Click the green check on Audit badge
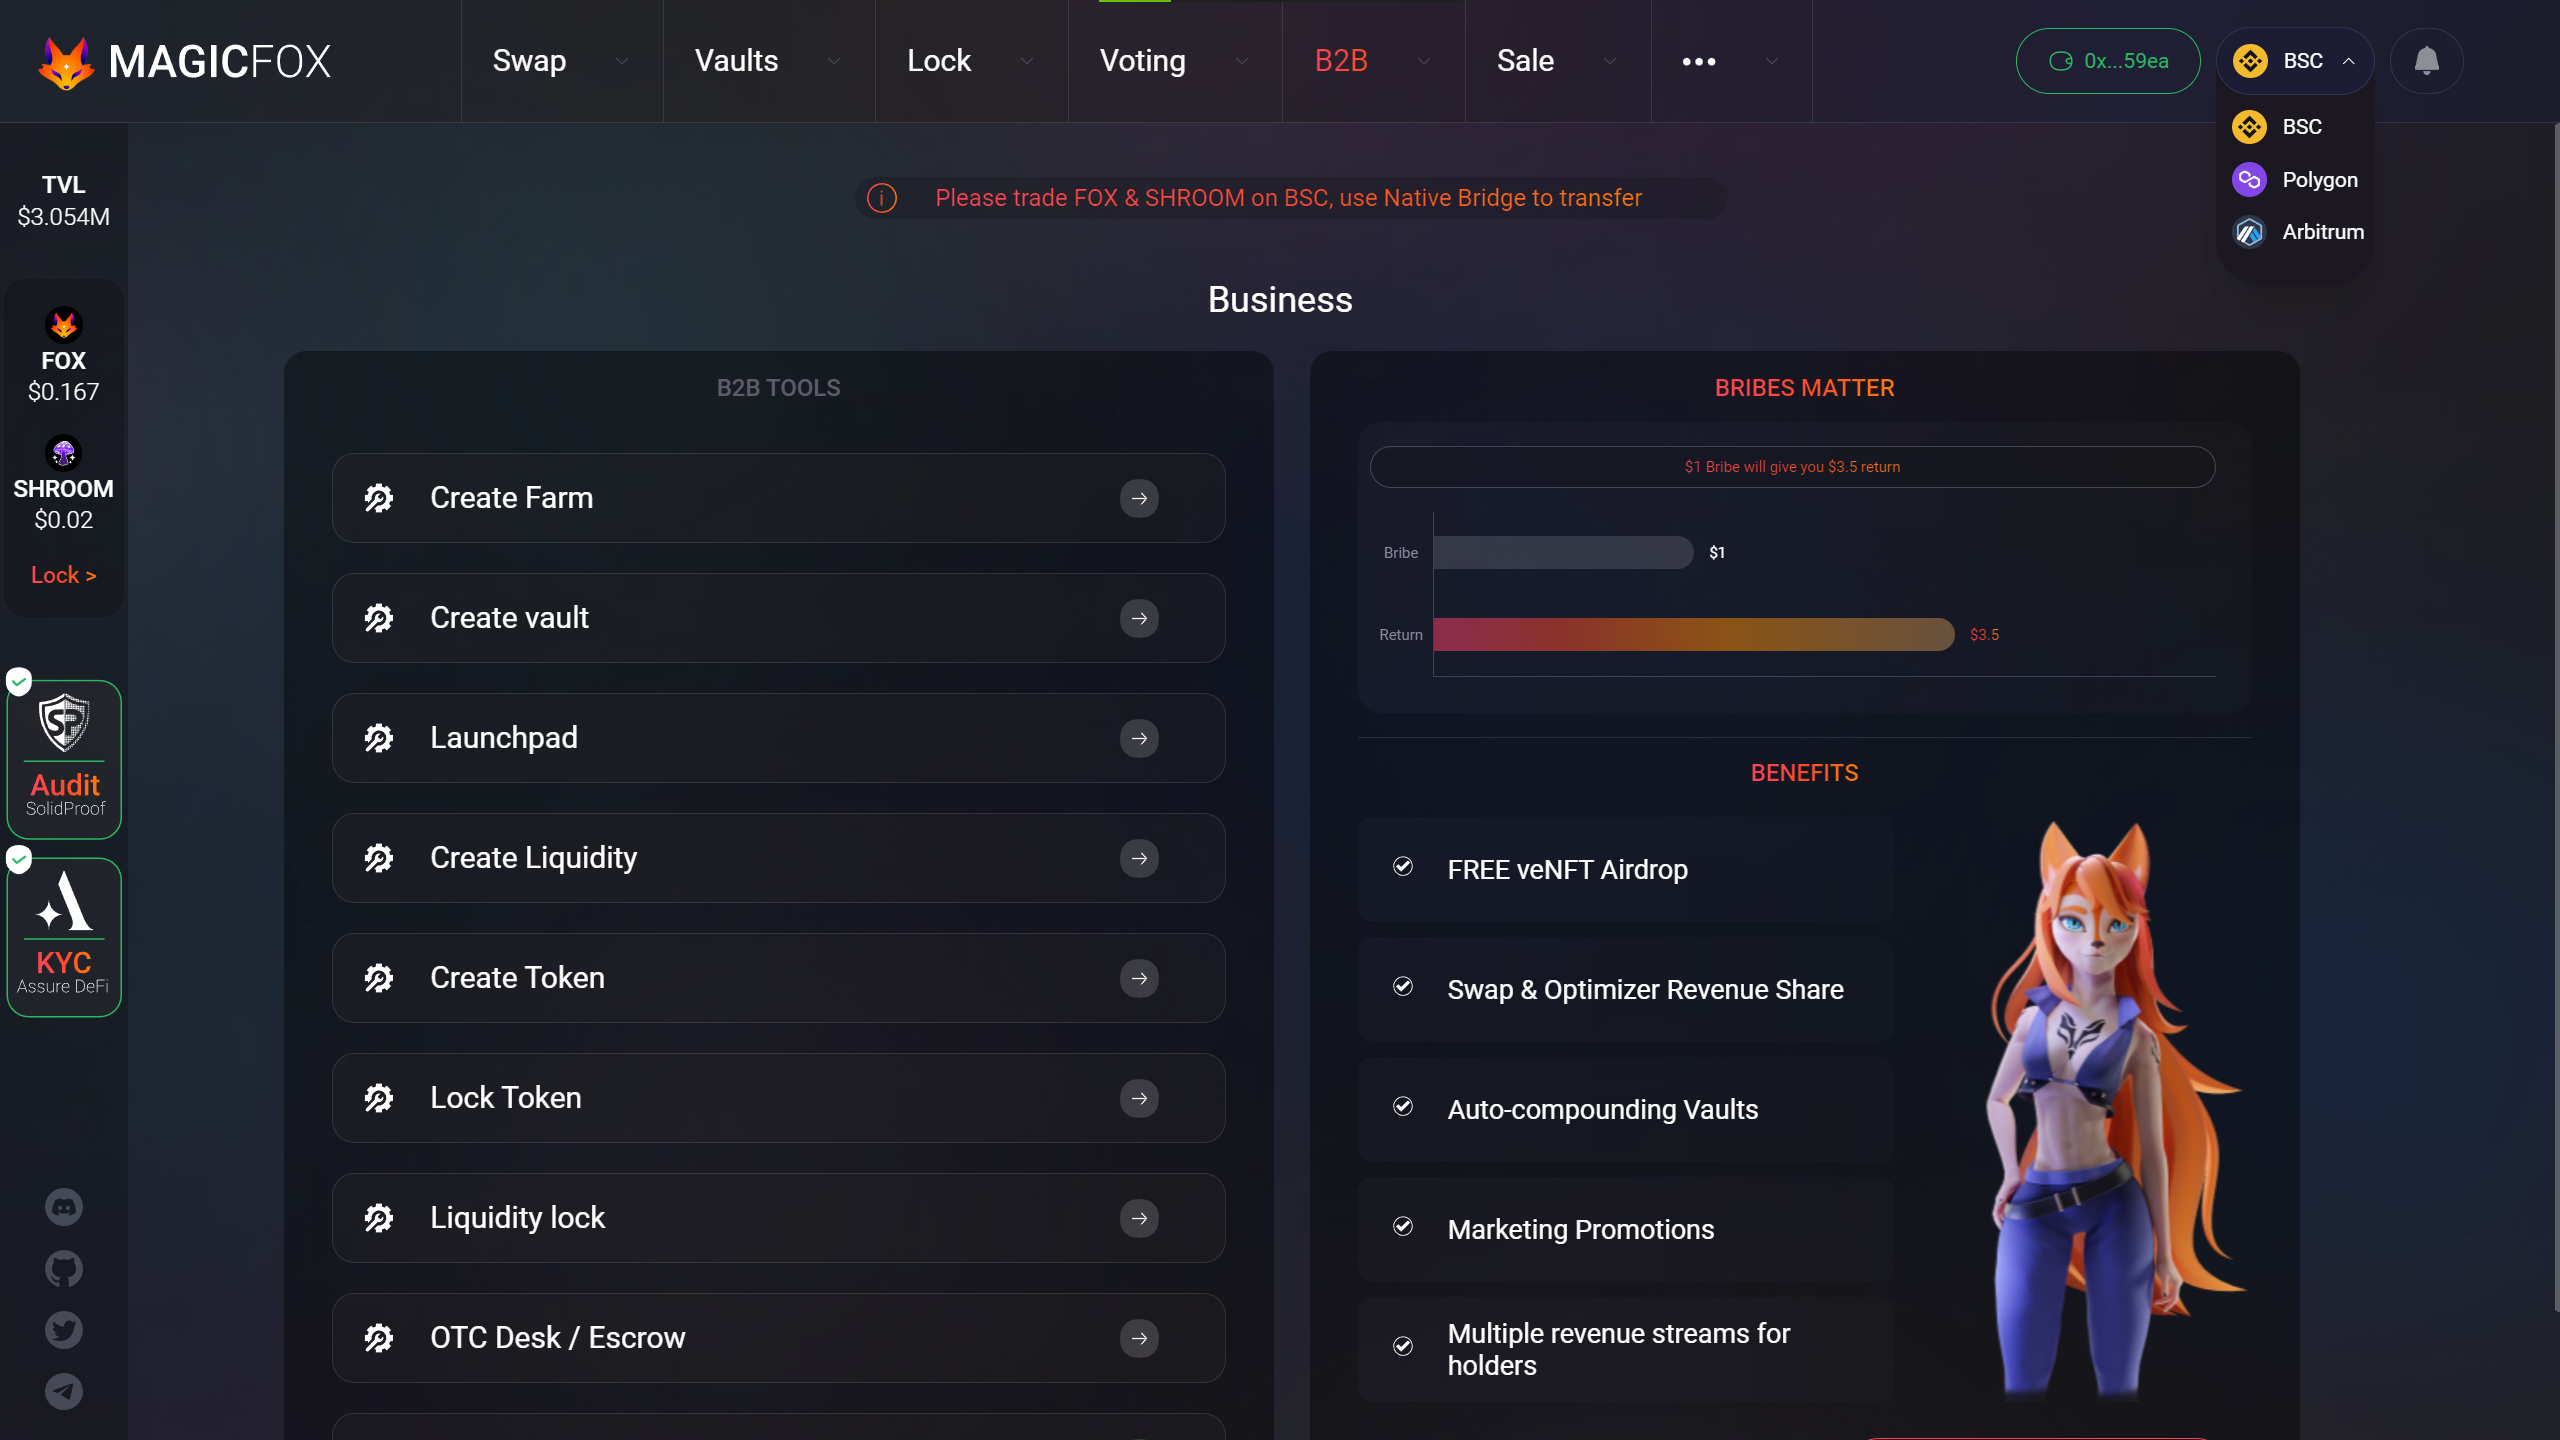The image size is (2560, 1440). point(19,682)
